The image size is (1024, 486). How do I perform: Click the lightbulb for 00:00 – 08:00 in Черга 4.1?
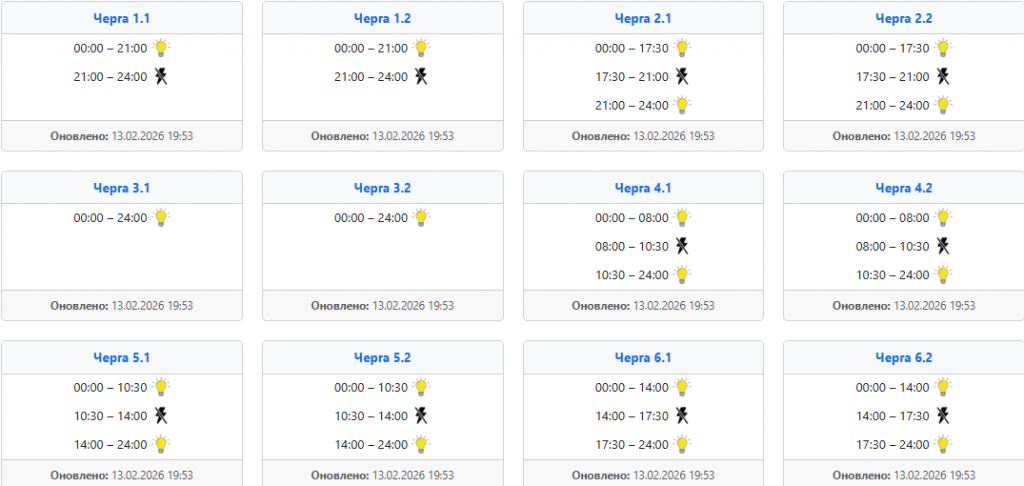tap(682, 217)
